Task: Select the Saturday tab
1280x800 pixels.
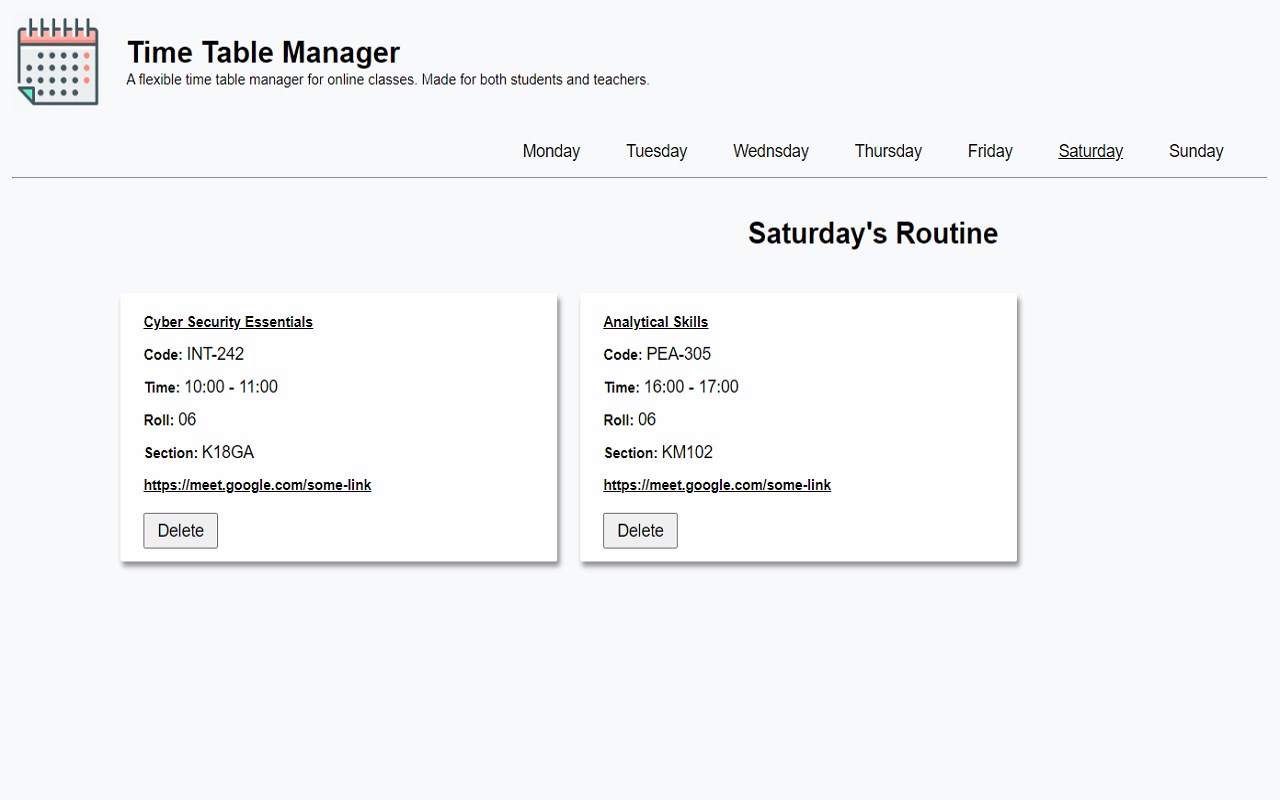Action: 1090,151
